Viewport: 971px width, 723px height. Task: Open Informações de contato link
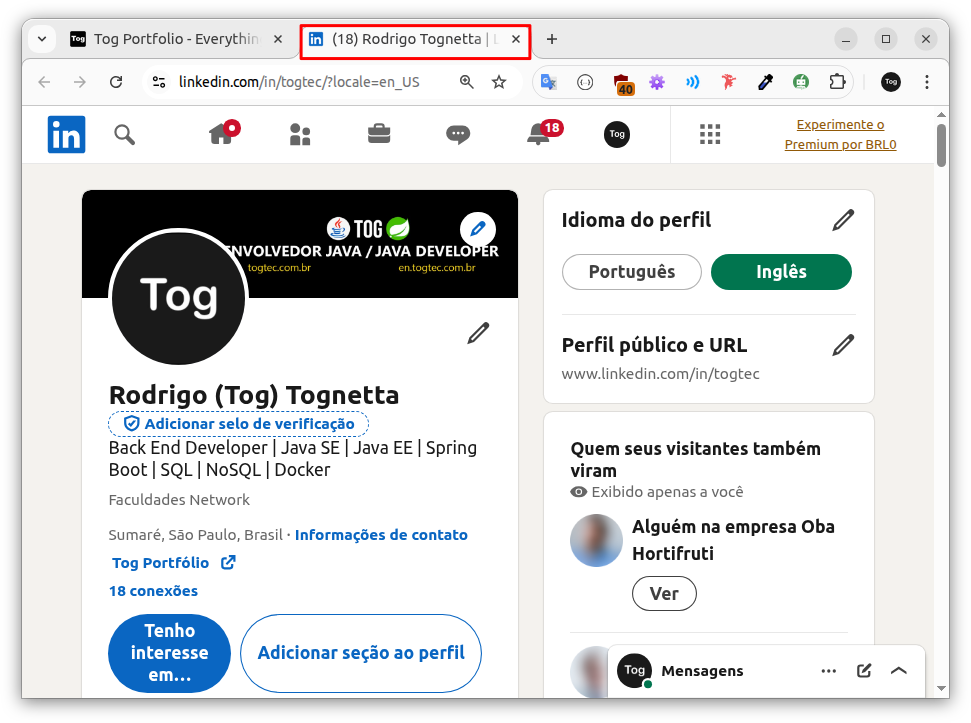381,535
